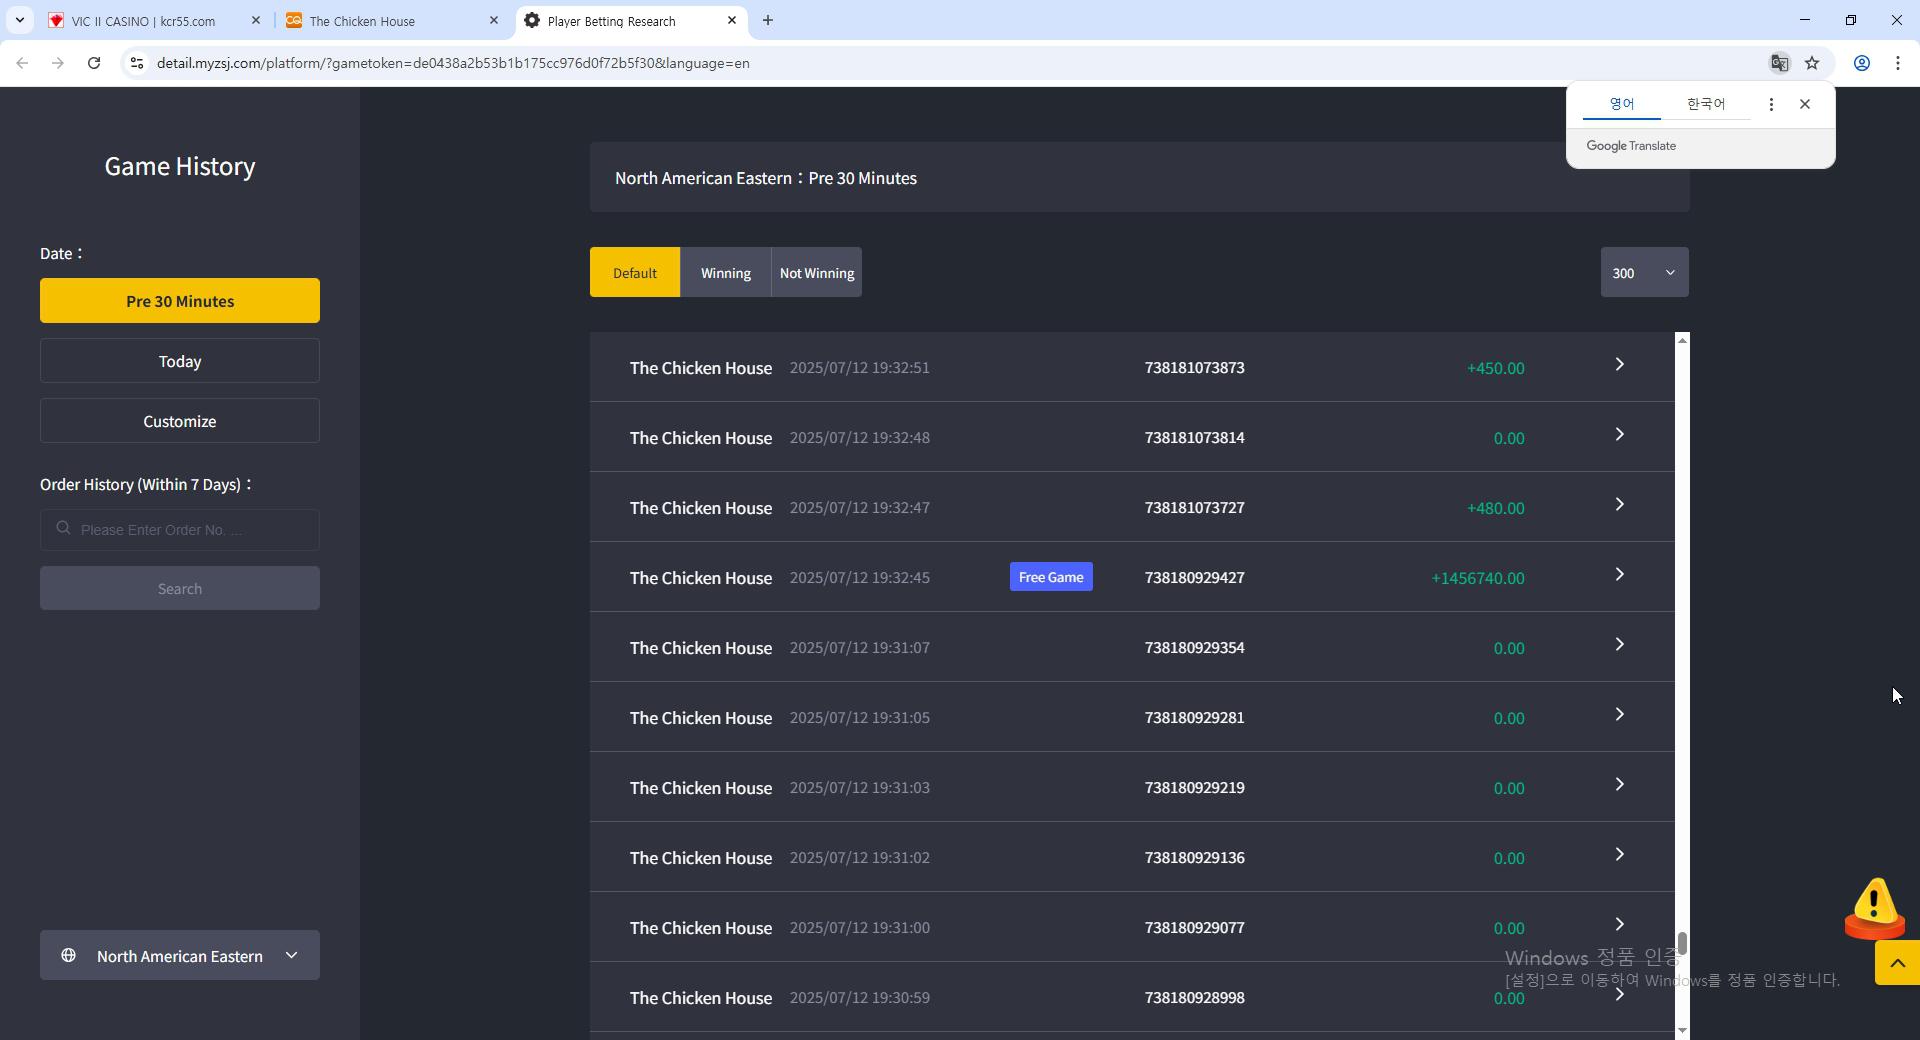Open the Chrome profile icon
Viewport: 1920px width, 1040px height.
click(x=1861, y=63)
